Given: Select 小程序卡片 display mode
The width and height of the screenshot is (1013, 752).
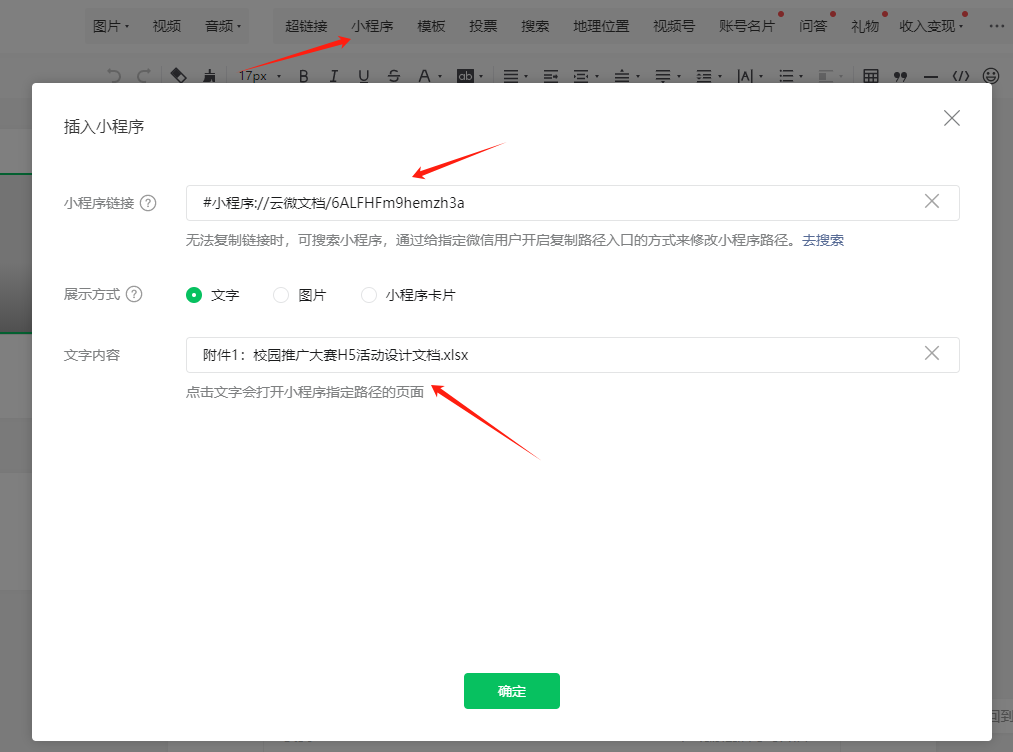Looking at the screenshot, I should (369, 295).
